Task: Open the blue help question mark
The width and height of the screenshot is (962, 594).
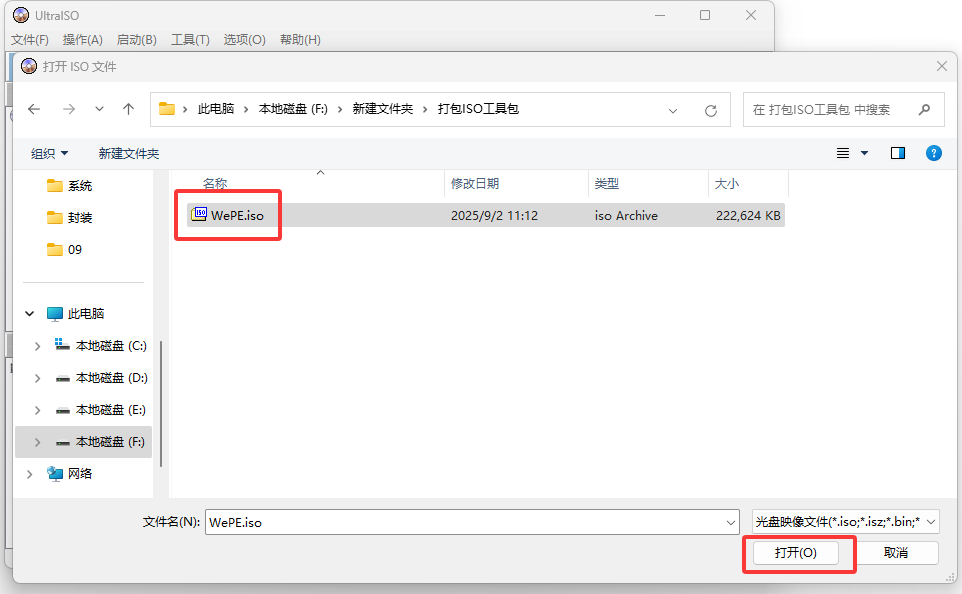Action: click(x=933, y=153)
